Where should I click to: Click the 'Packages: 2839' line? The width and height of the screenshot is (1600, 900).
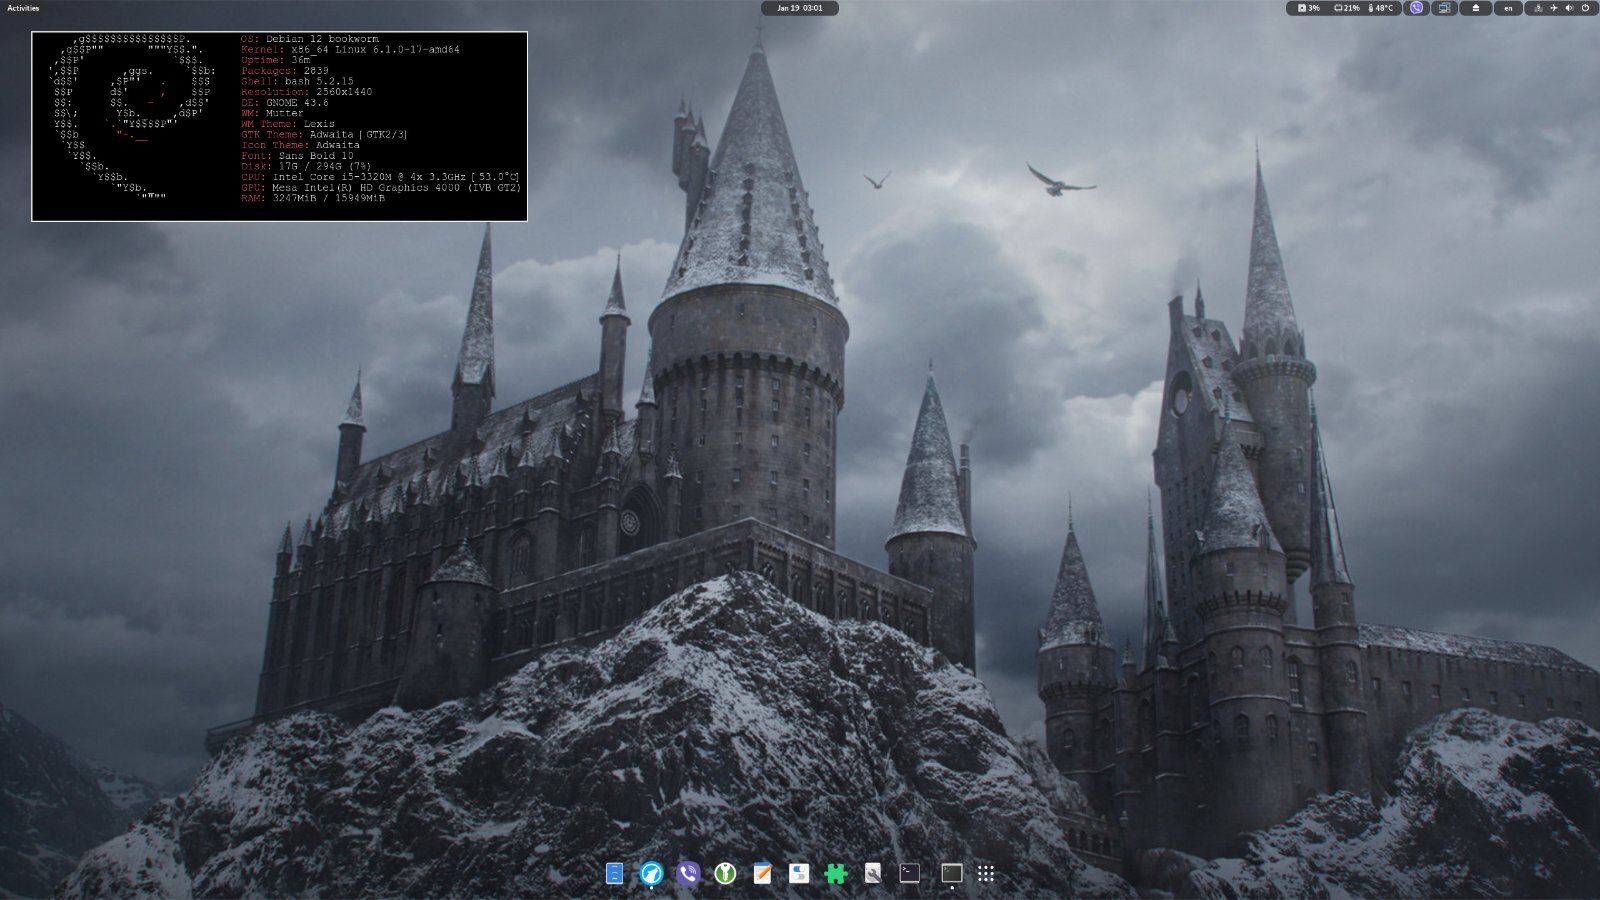coord(285,71)
